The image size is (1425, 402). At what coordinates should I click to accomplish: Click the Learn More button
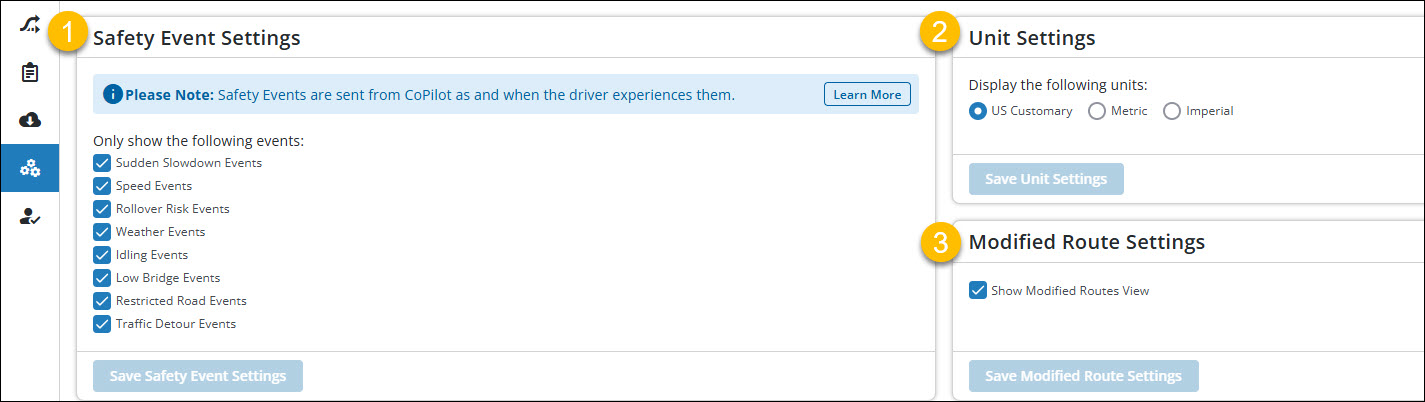coord(867,95)
